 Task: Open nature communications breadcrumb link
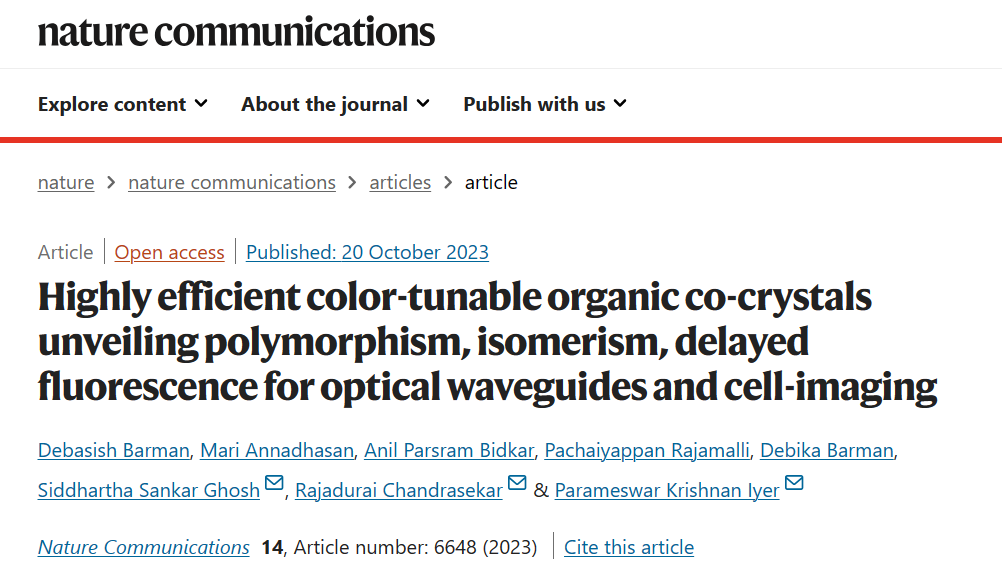pyautogui.click(x=231, y=183)
